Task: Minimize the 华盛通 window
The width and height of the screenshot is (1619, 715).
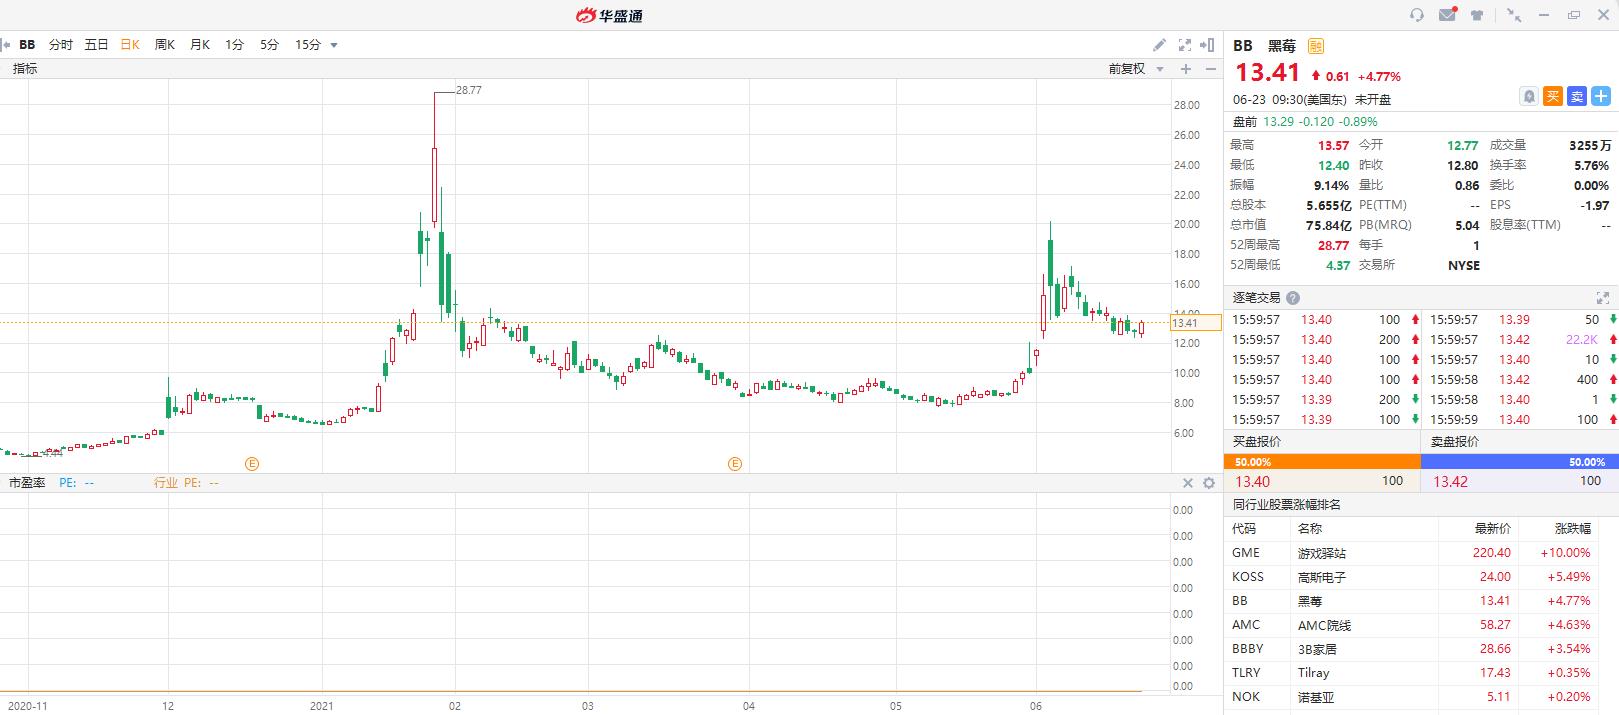Action: click(1544, 15)
